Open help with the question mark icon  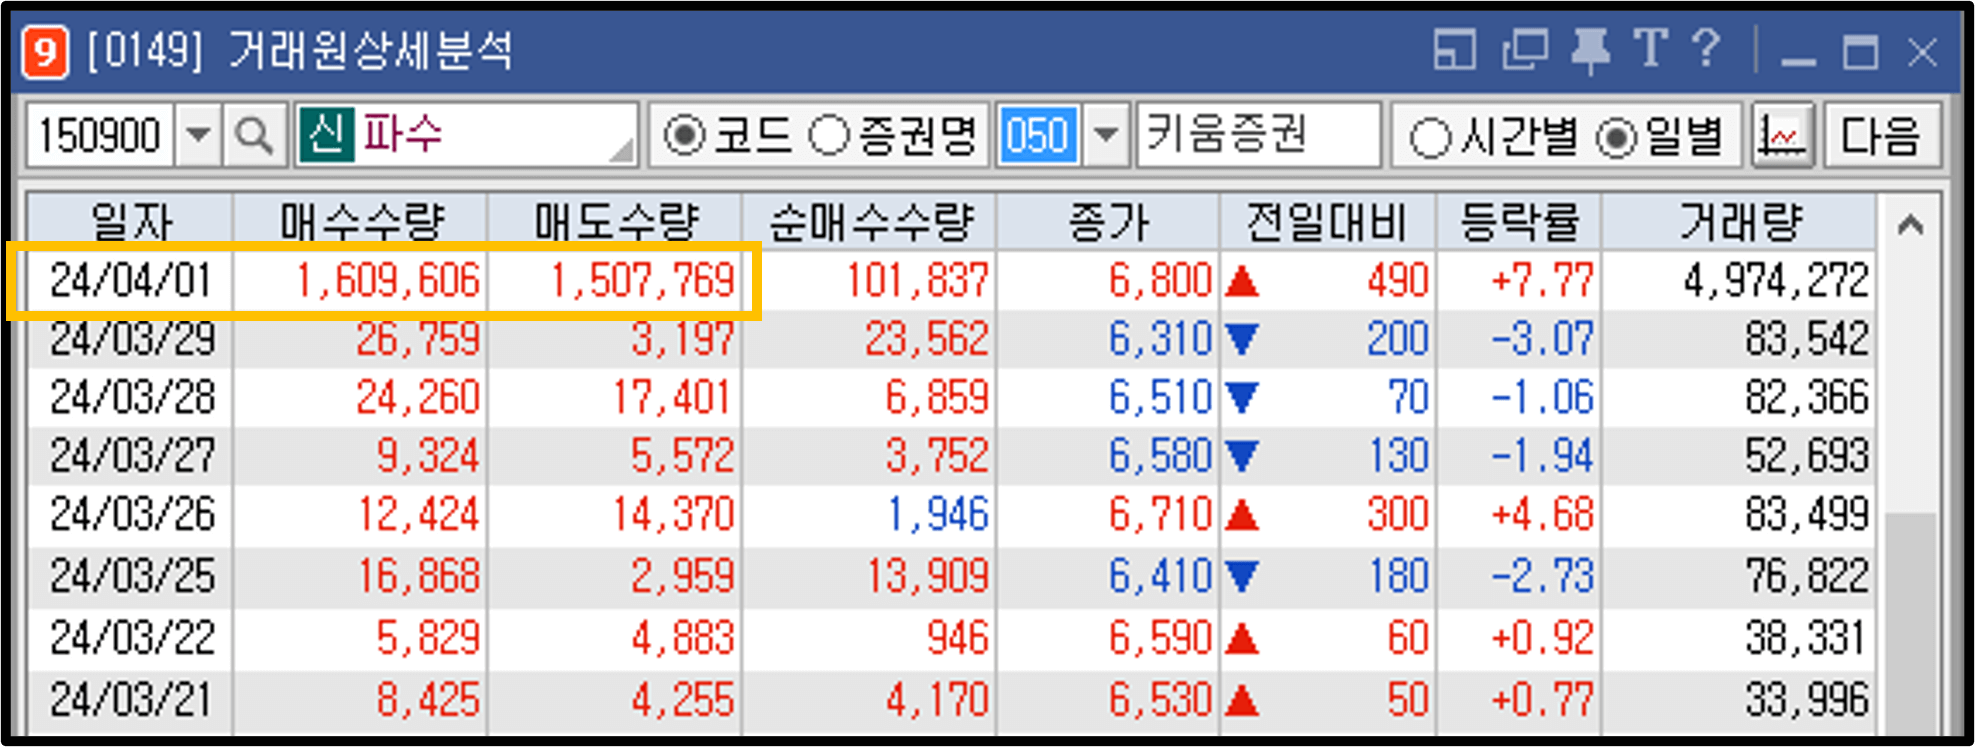(x=1706, y=48)
